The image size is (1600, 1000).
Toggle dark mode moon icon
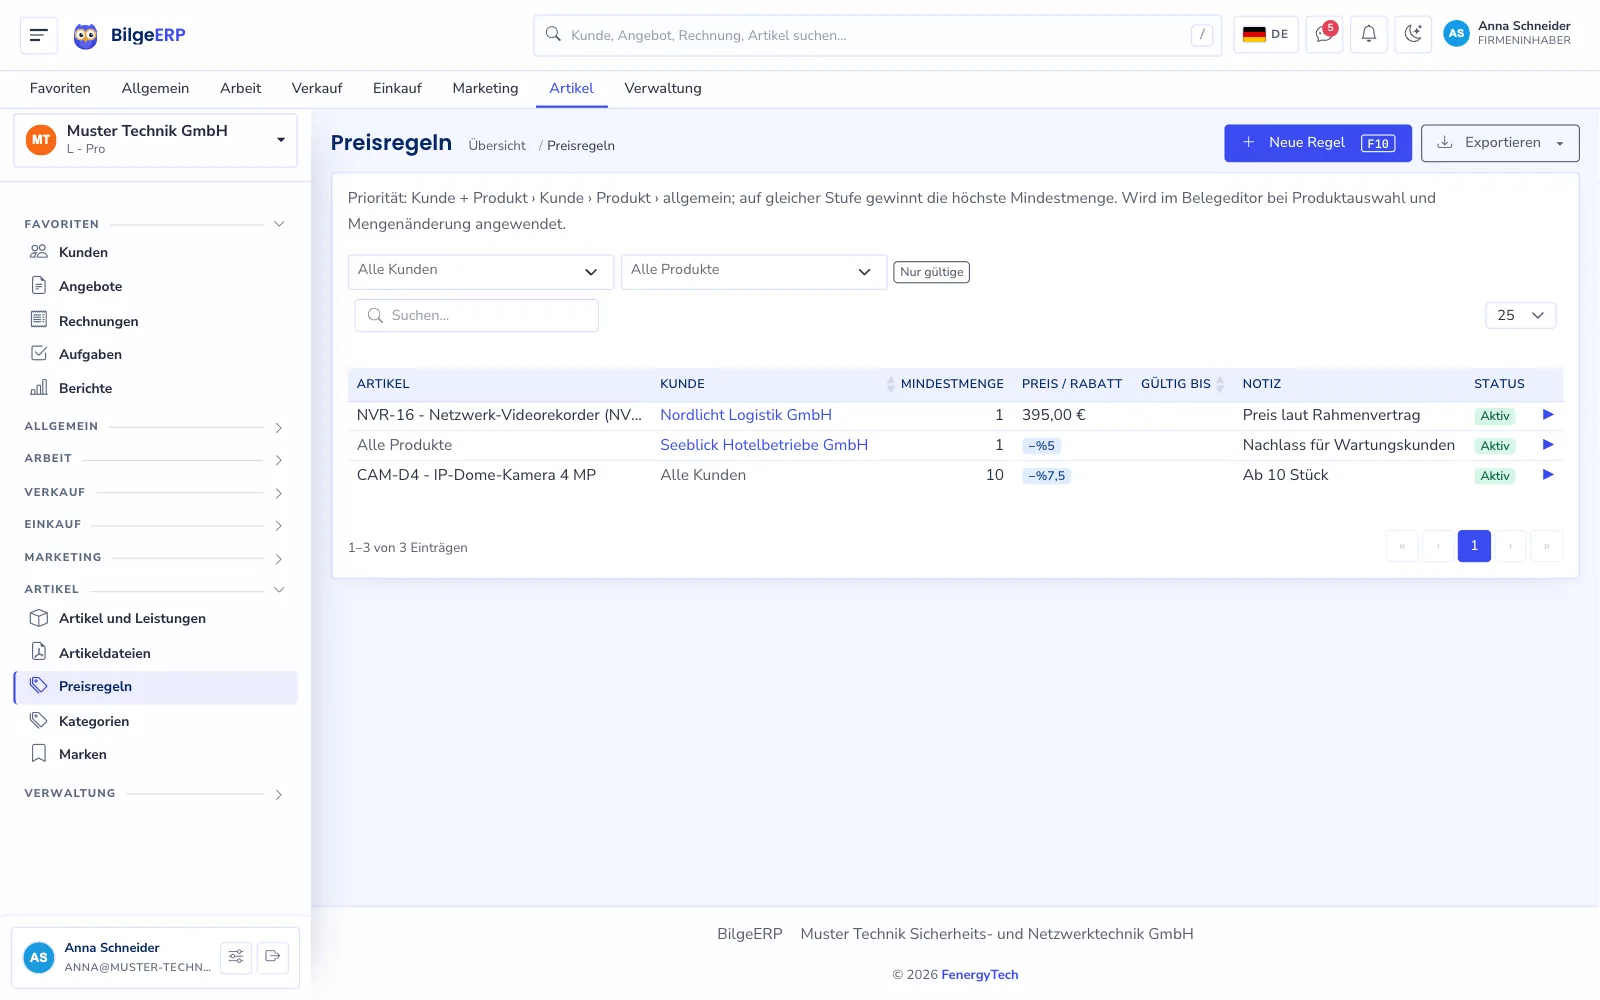1413,34
